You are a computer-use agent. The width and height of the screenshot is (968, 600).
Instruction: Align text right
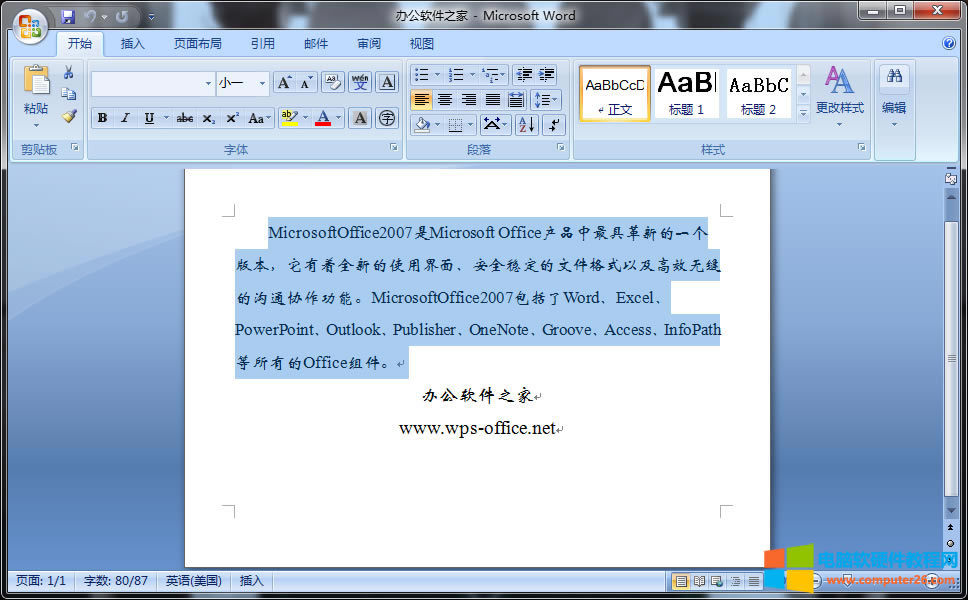click(469, 99)
